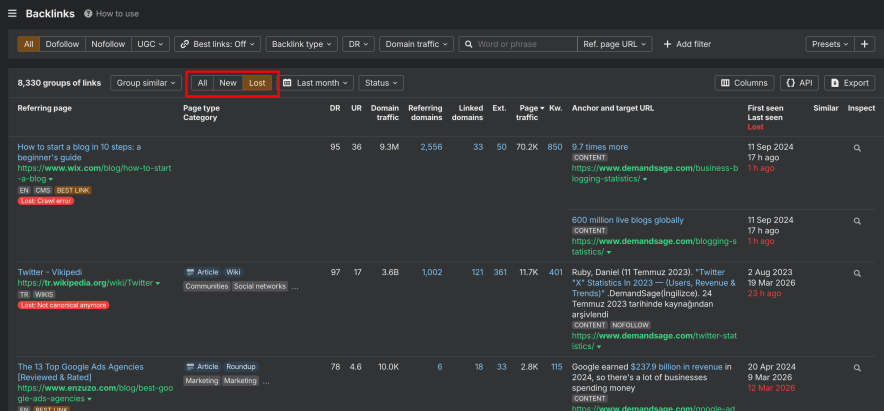The height and width of the screenshot is (411, 884).
Task: Open the API button with braces icon
Action: 798,83
